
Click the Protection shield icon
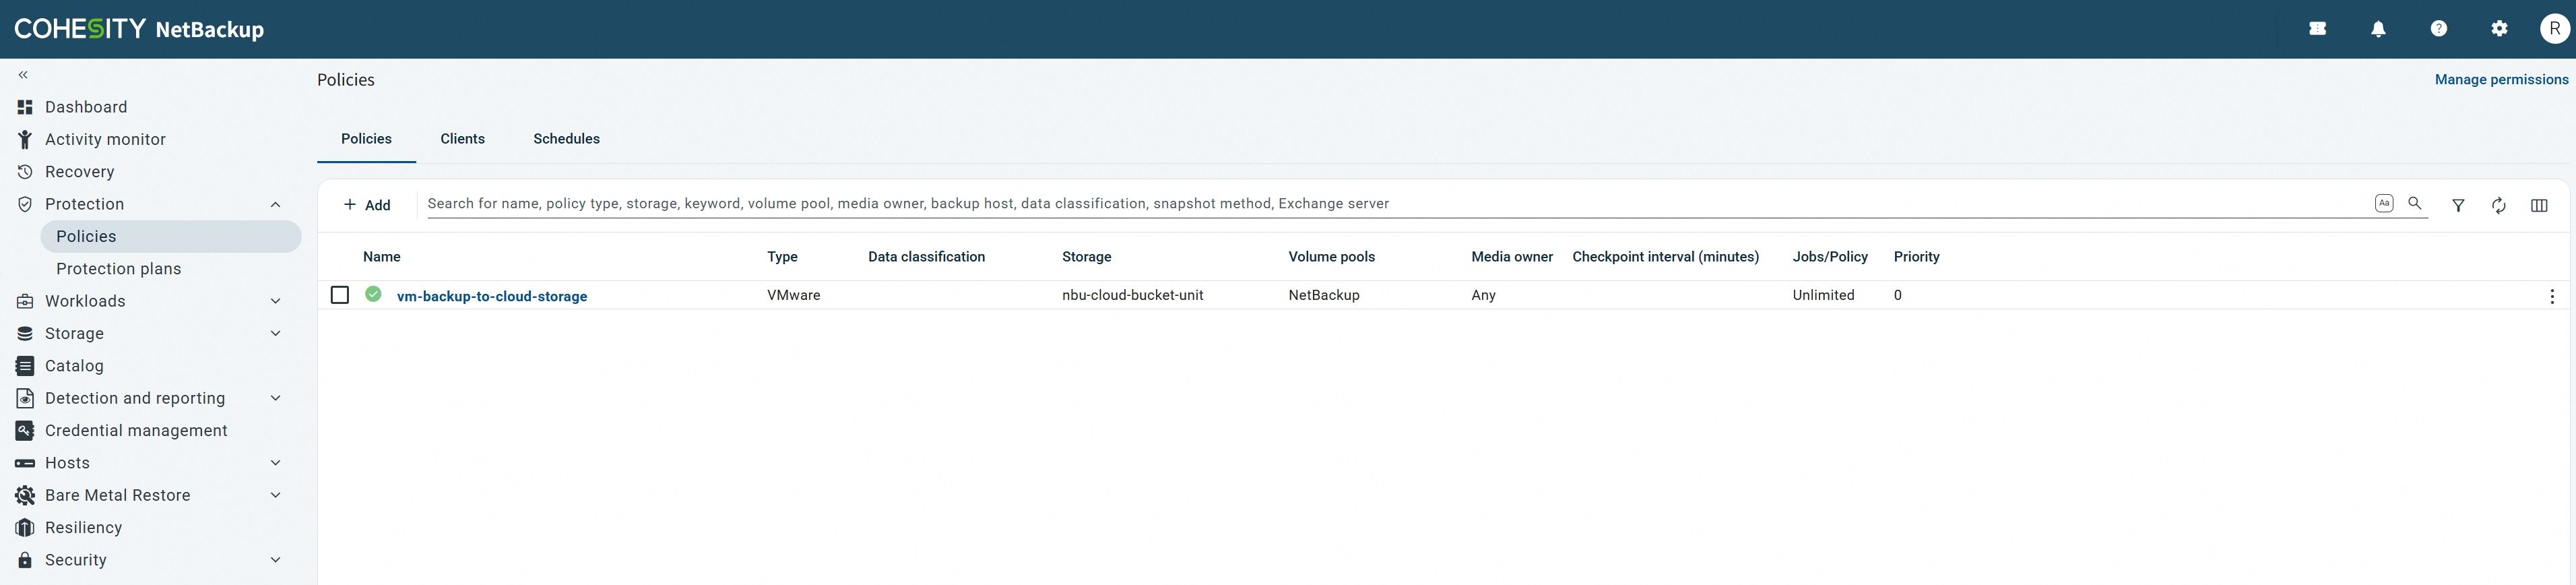tap(25, 204)
